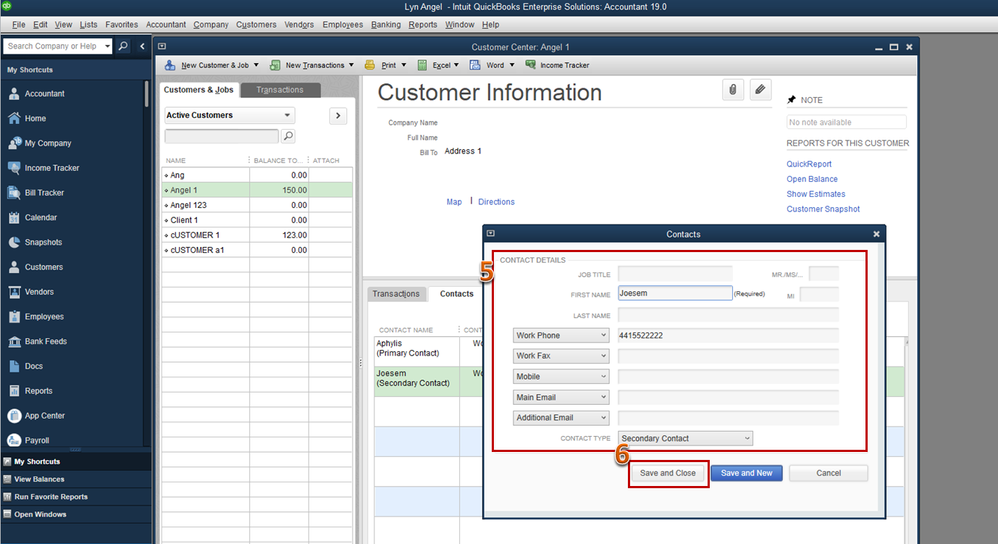998x544 pixels.
Task: Click the First Name input field
Action: tap(675, 294)
